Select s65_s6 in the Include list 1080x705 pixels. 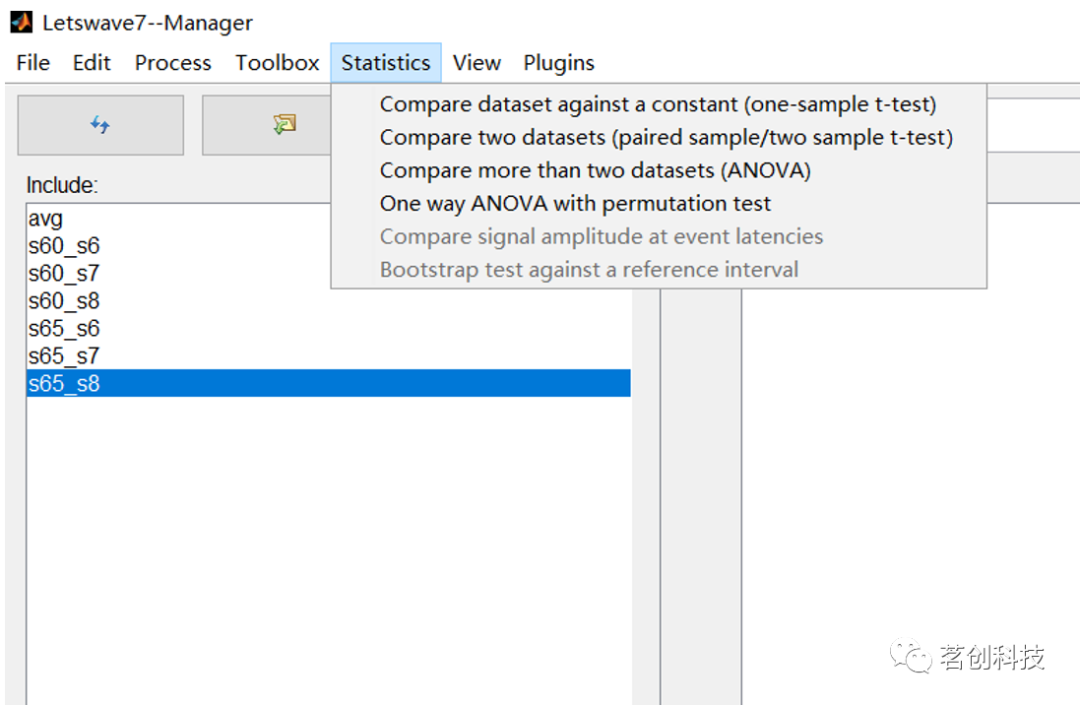tap(64, 328)
